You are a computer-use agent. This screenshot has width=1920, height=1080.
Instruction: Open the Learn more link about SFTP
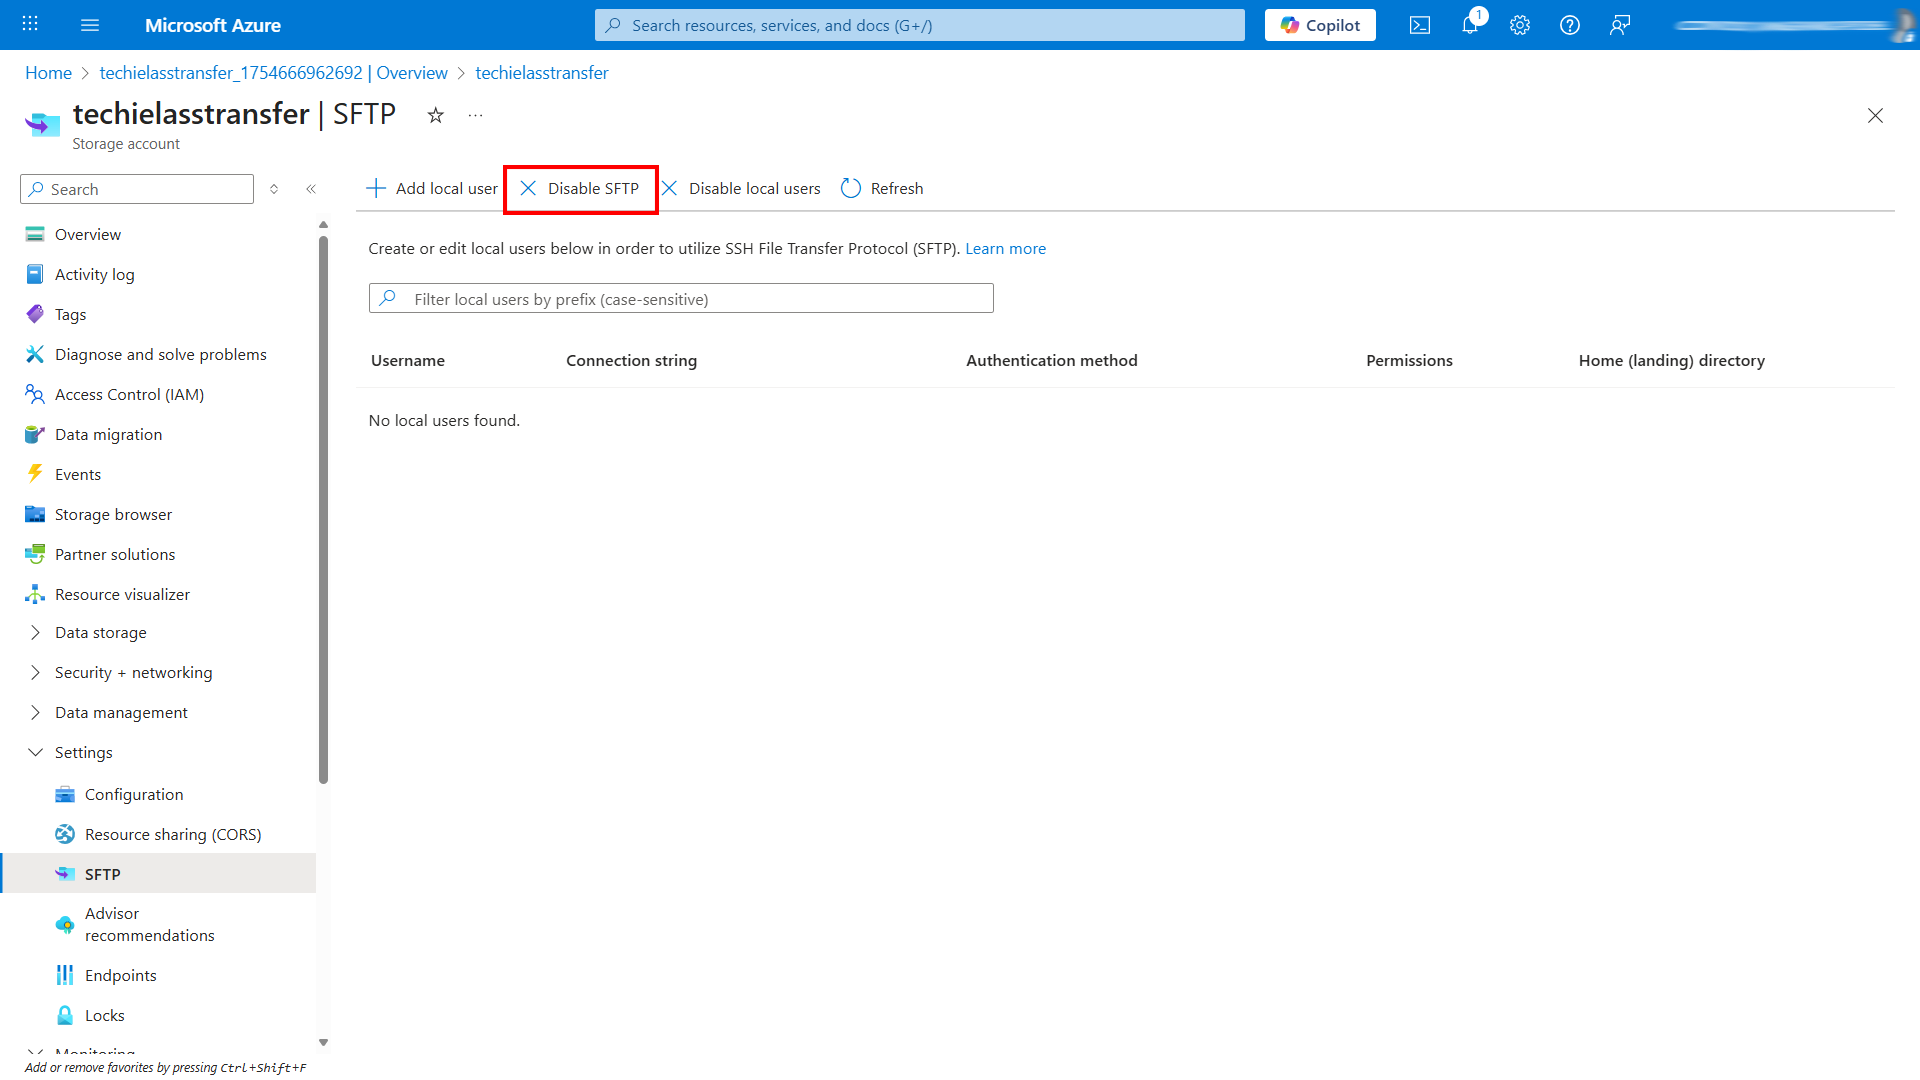pyautogui.click(x=1005, y=248)
